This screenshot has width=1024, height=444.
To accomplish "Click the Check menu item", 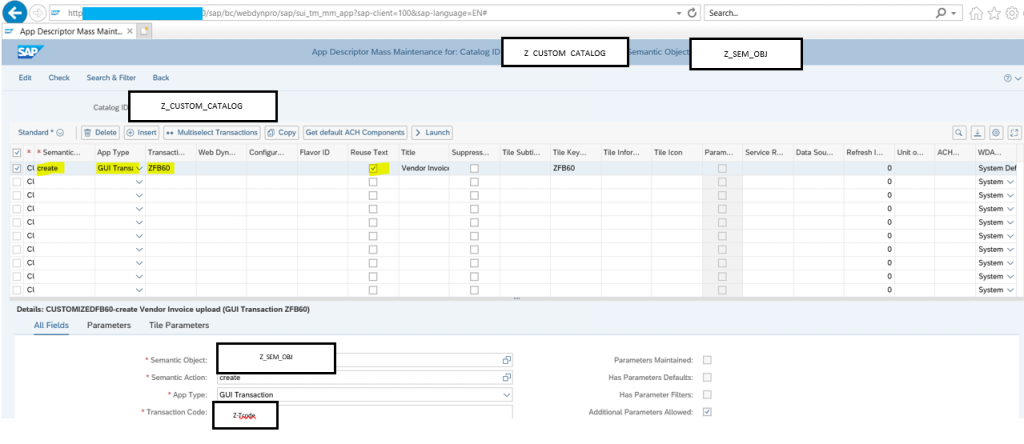I will pos(59,78).
